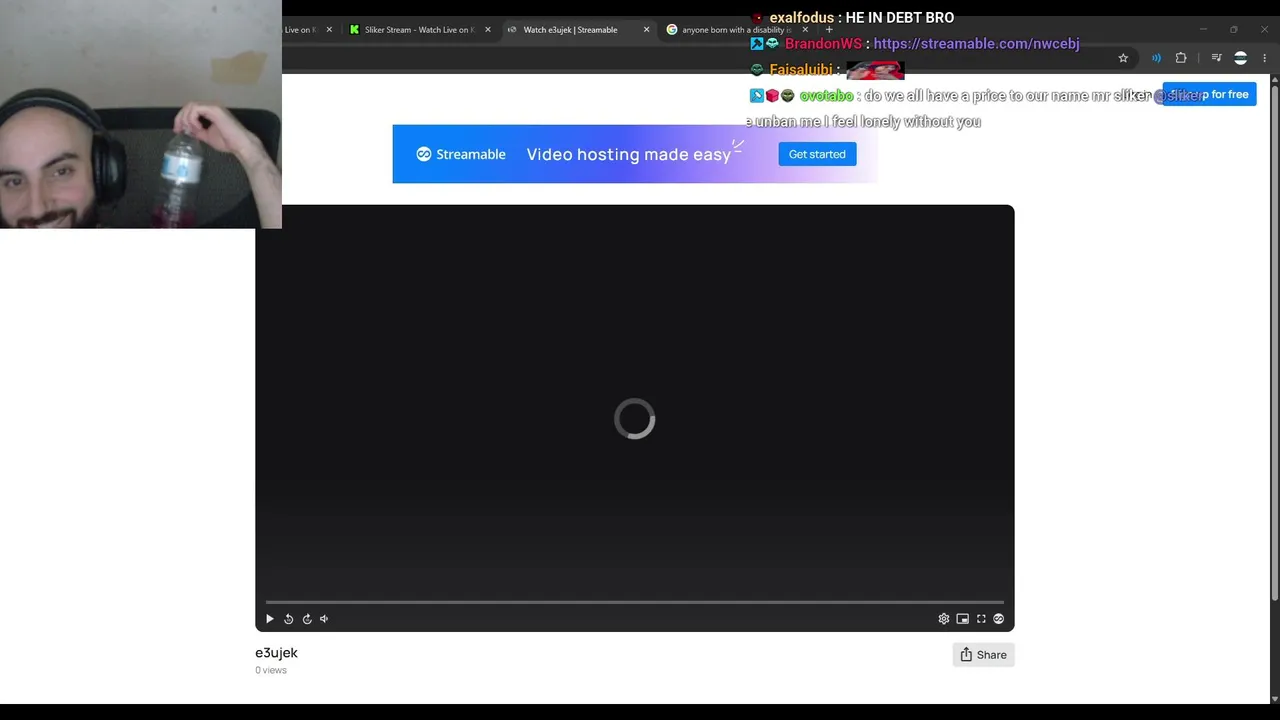The image size is (1280, 720).
Task: Mute the video player volume
Action: click(324, 619)
